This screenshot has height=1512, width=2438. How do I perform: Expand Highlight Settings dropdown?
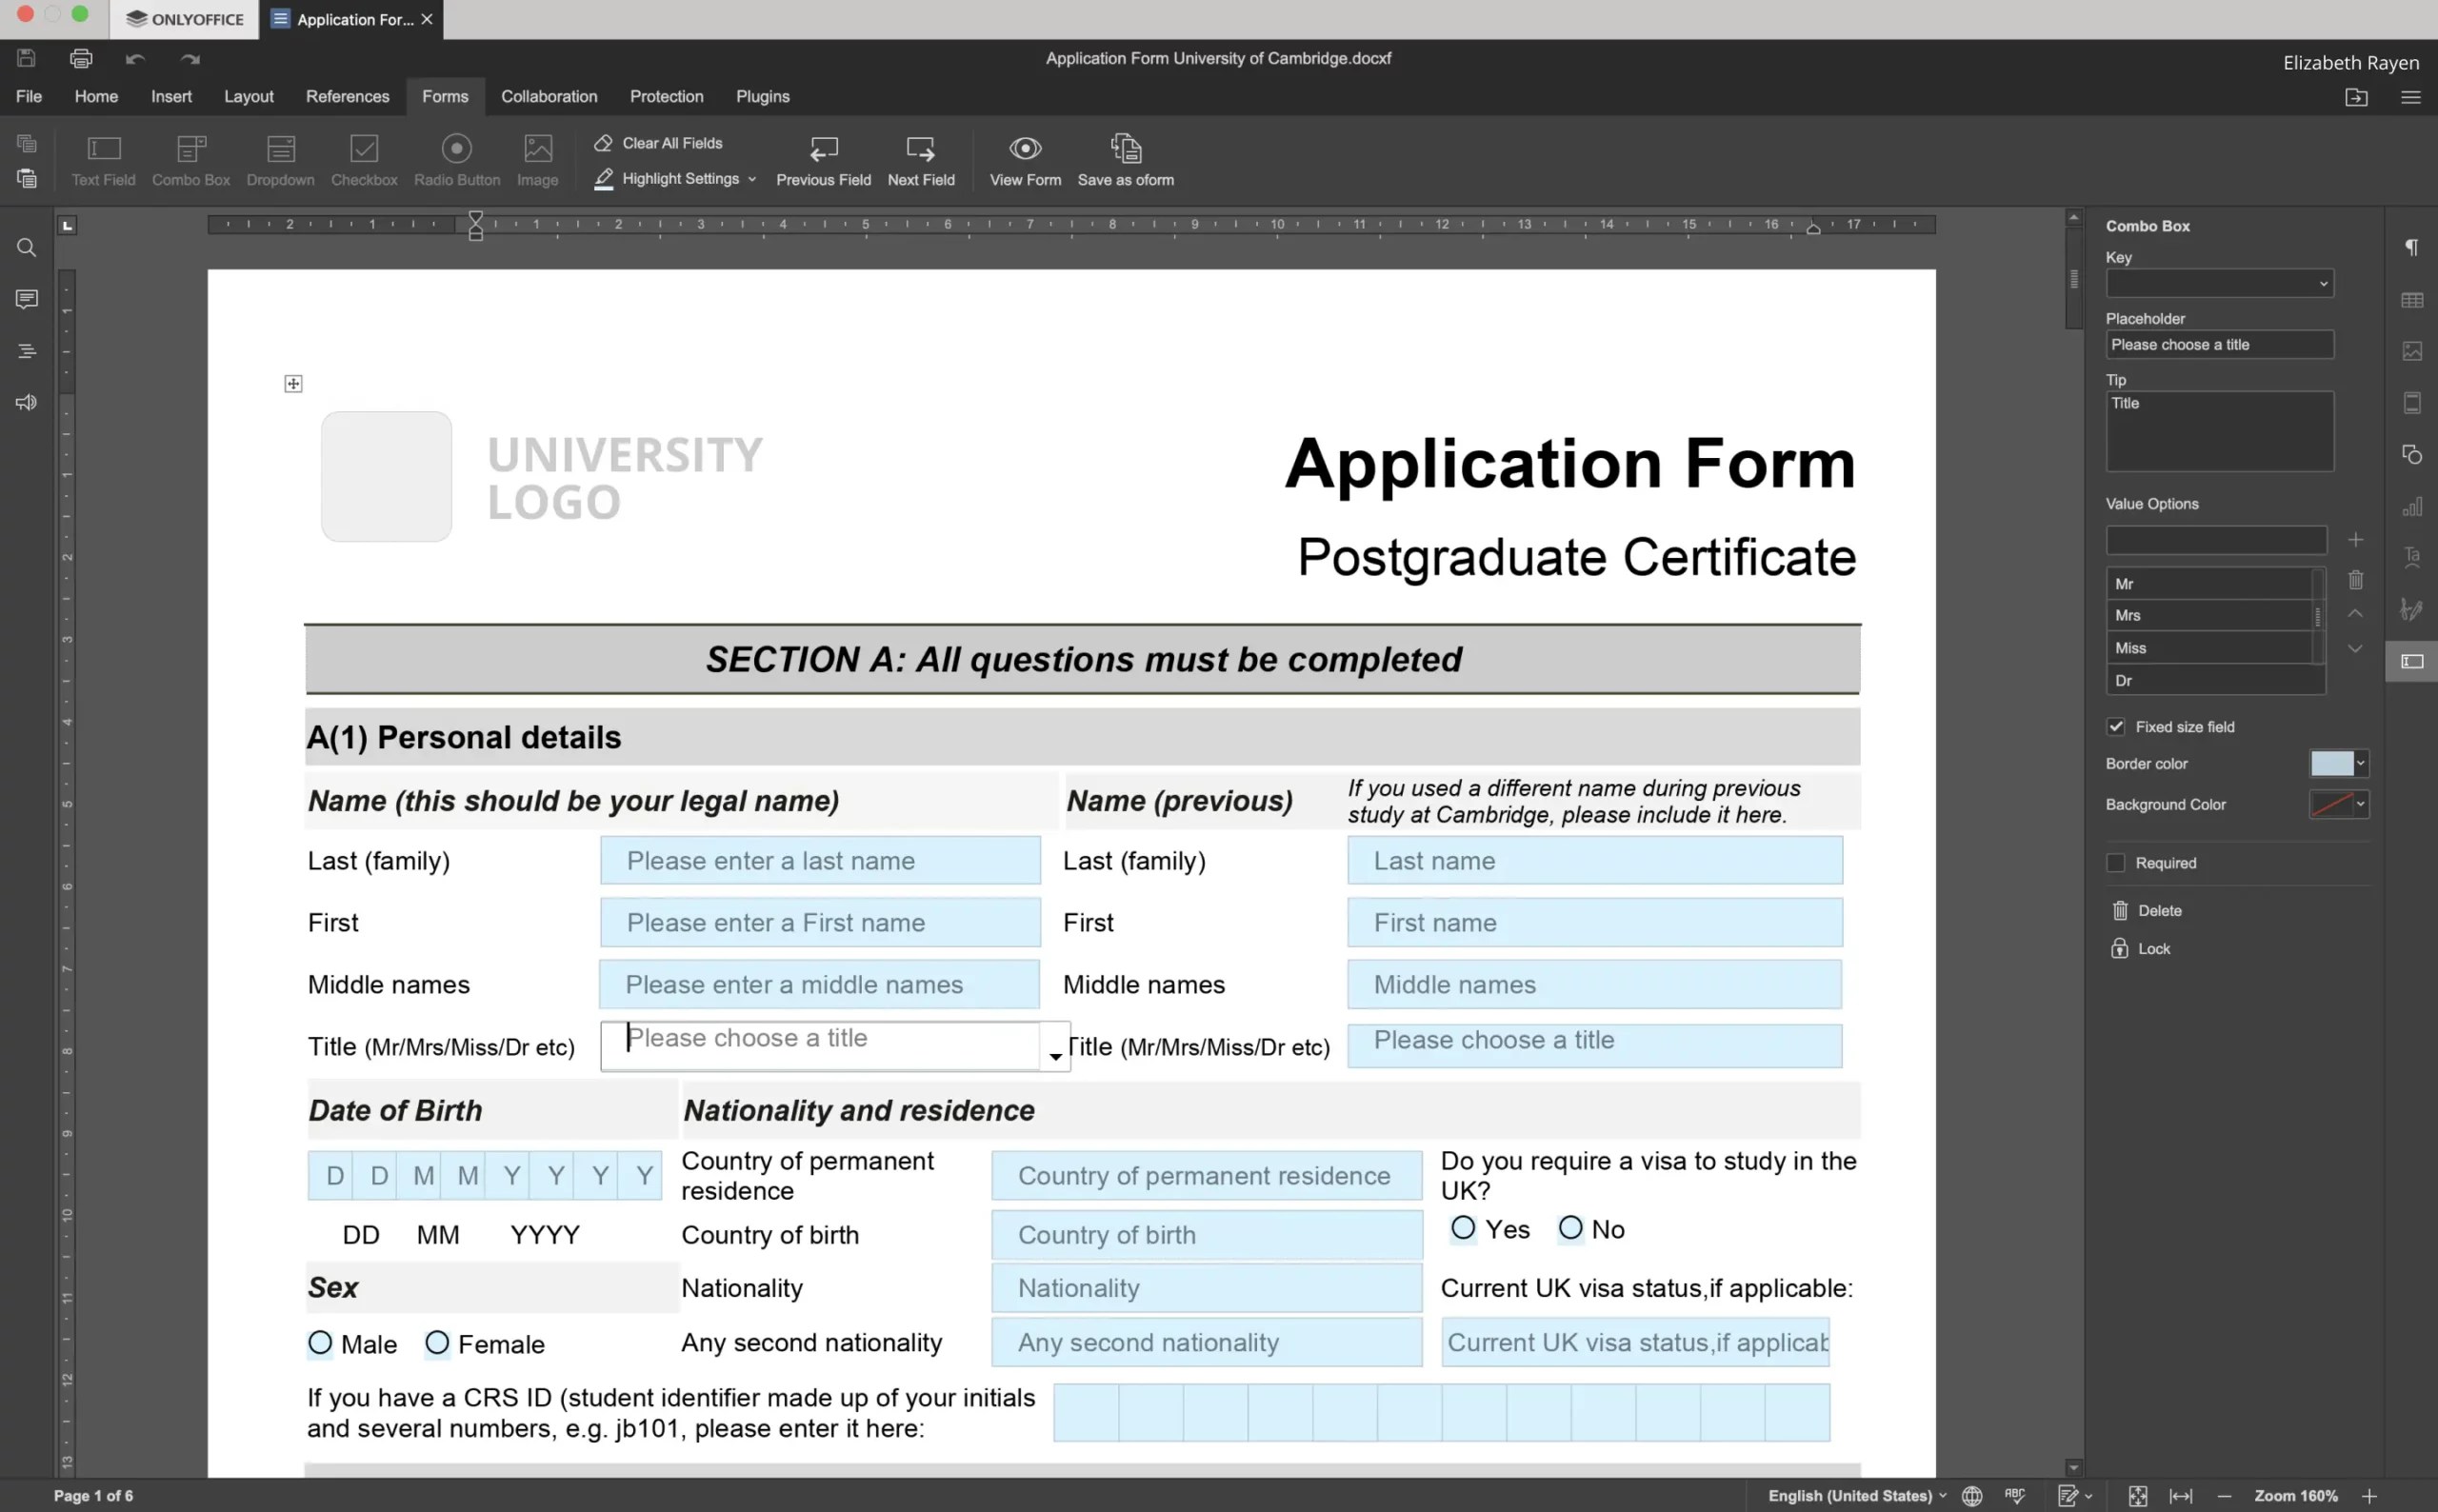click(751, 179)
